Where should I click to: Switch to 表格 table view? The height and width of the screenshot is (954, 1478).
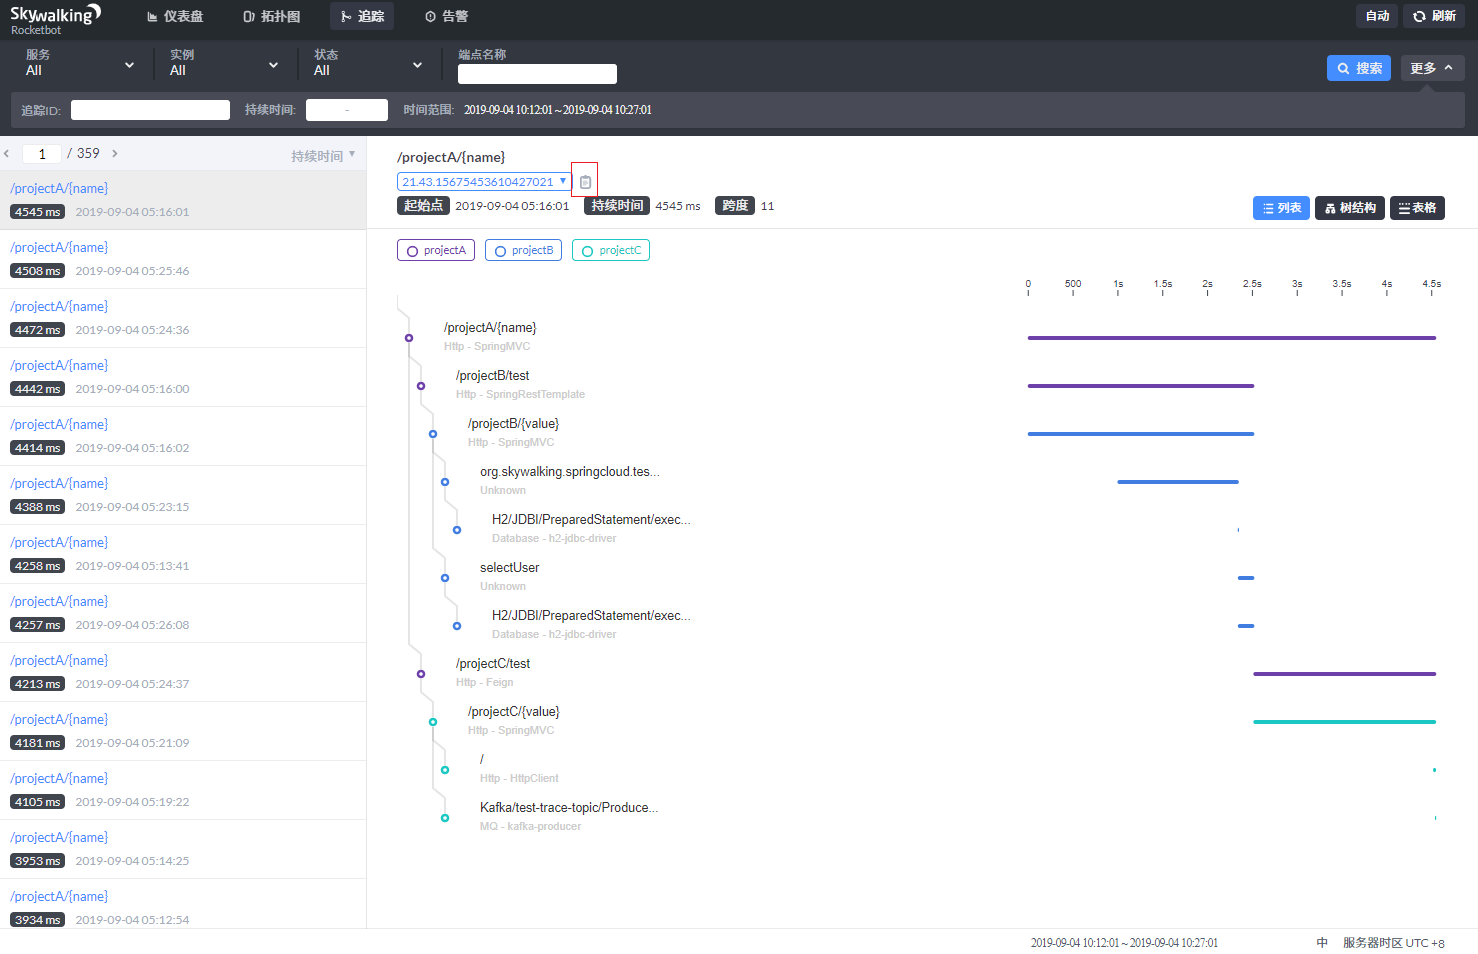[1417, 208]
